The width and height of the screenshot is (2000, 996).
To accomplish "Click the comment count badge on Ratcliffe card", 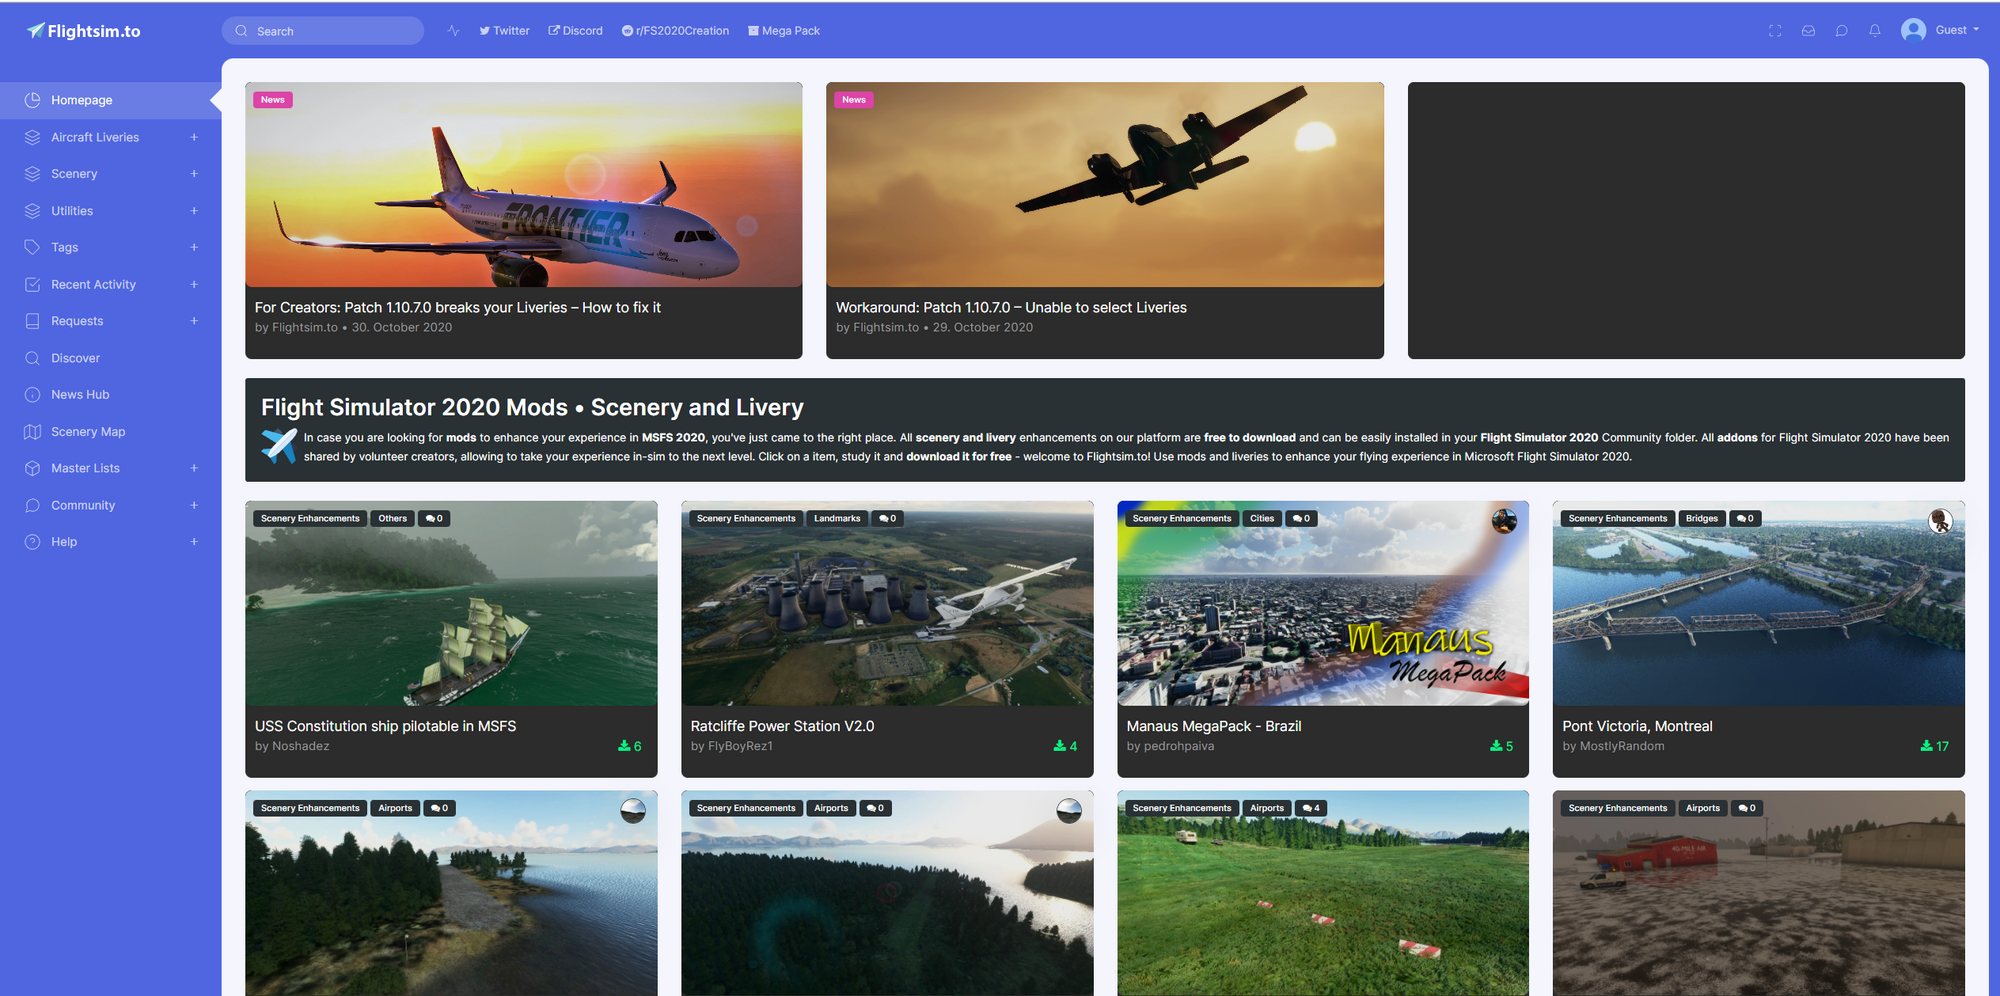I will [x=887, y=518].
